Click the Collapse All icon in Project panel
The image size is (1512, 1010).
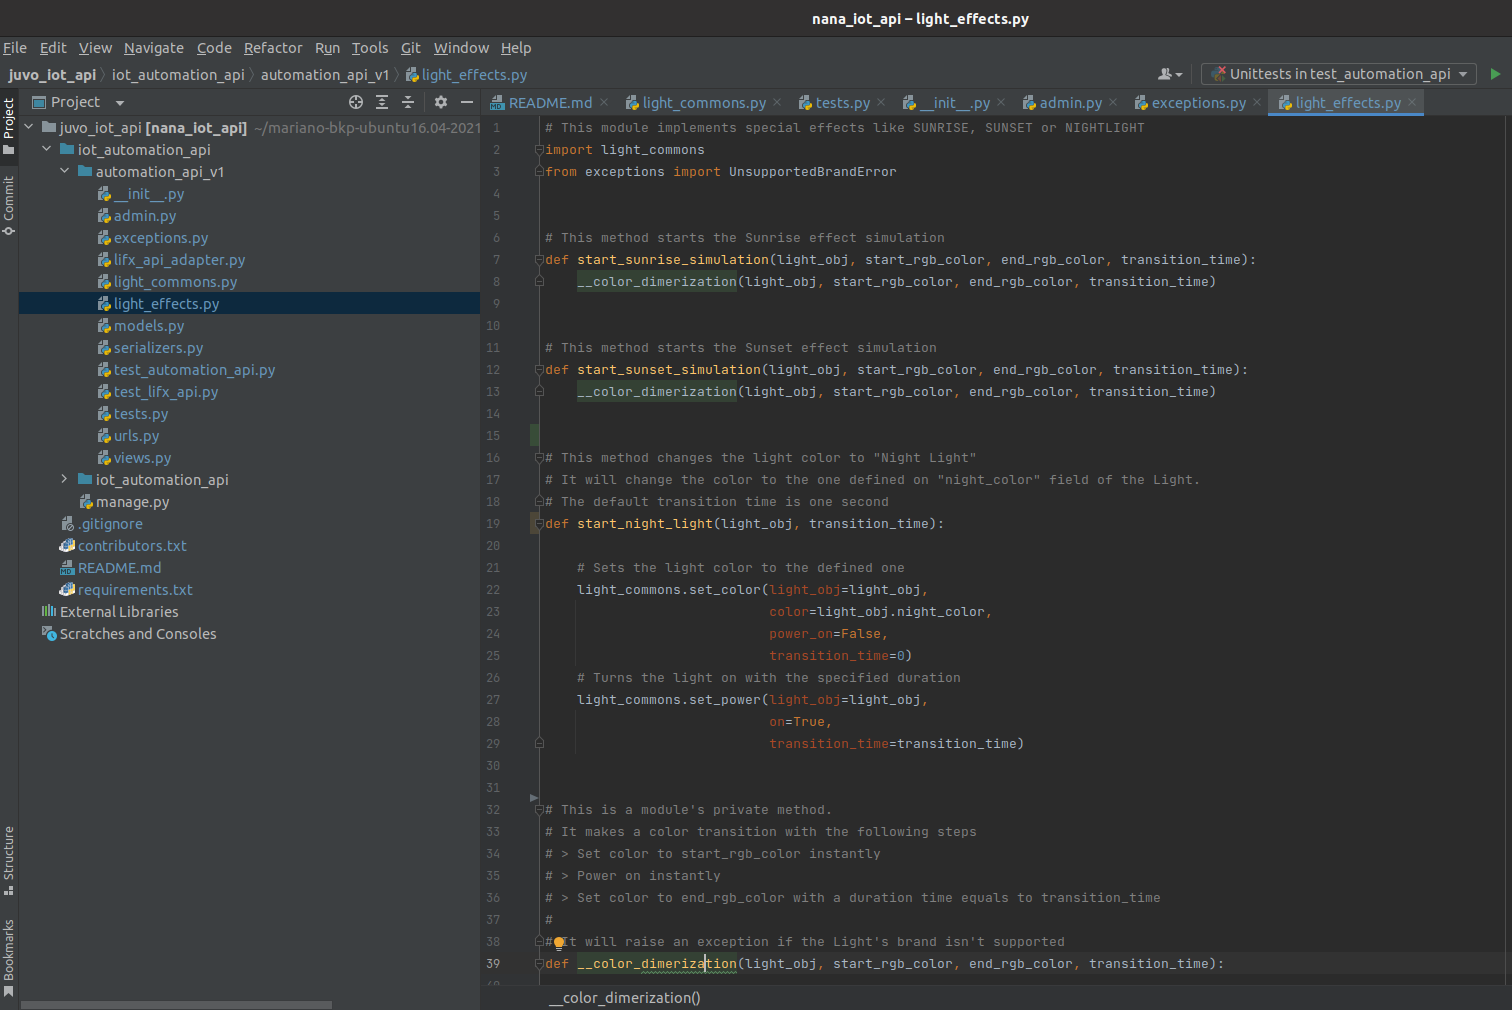[x=408, y=102]
